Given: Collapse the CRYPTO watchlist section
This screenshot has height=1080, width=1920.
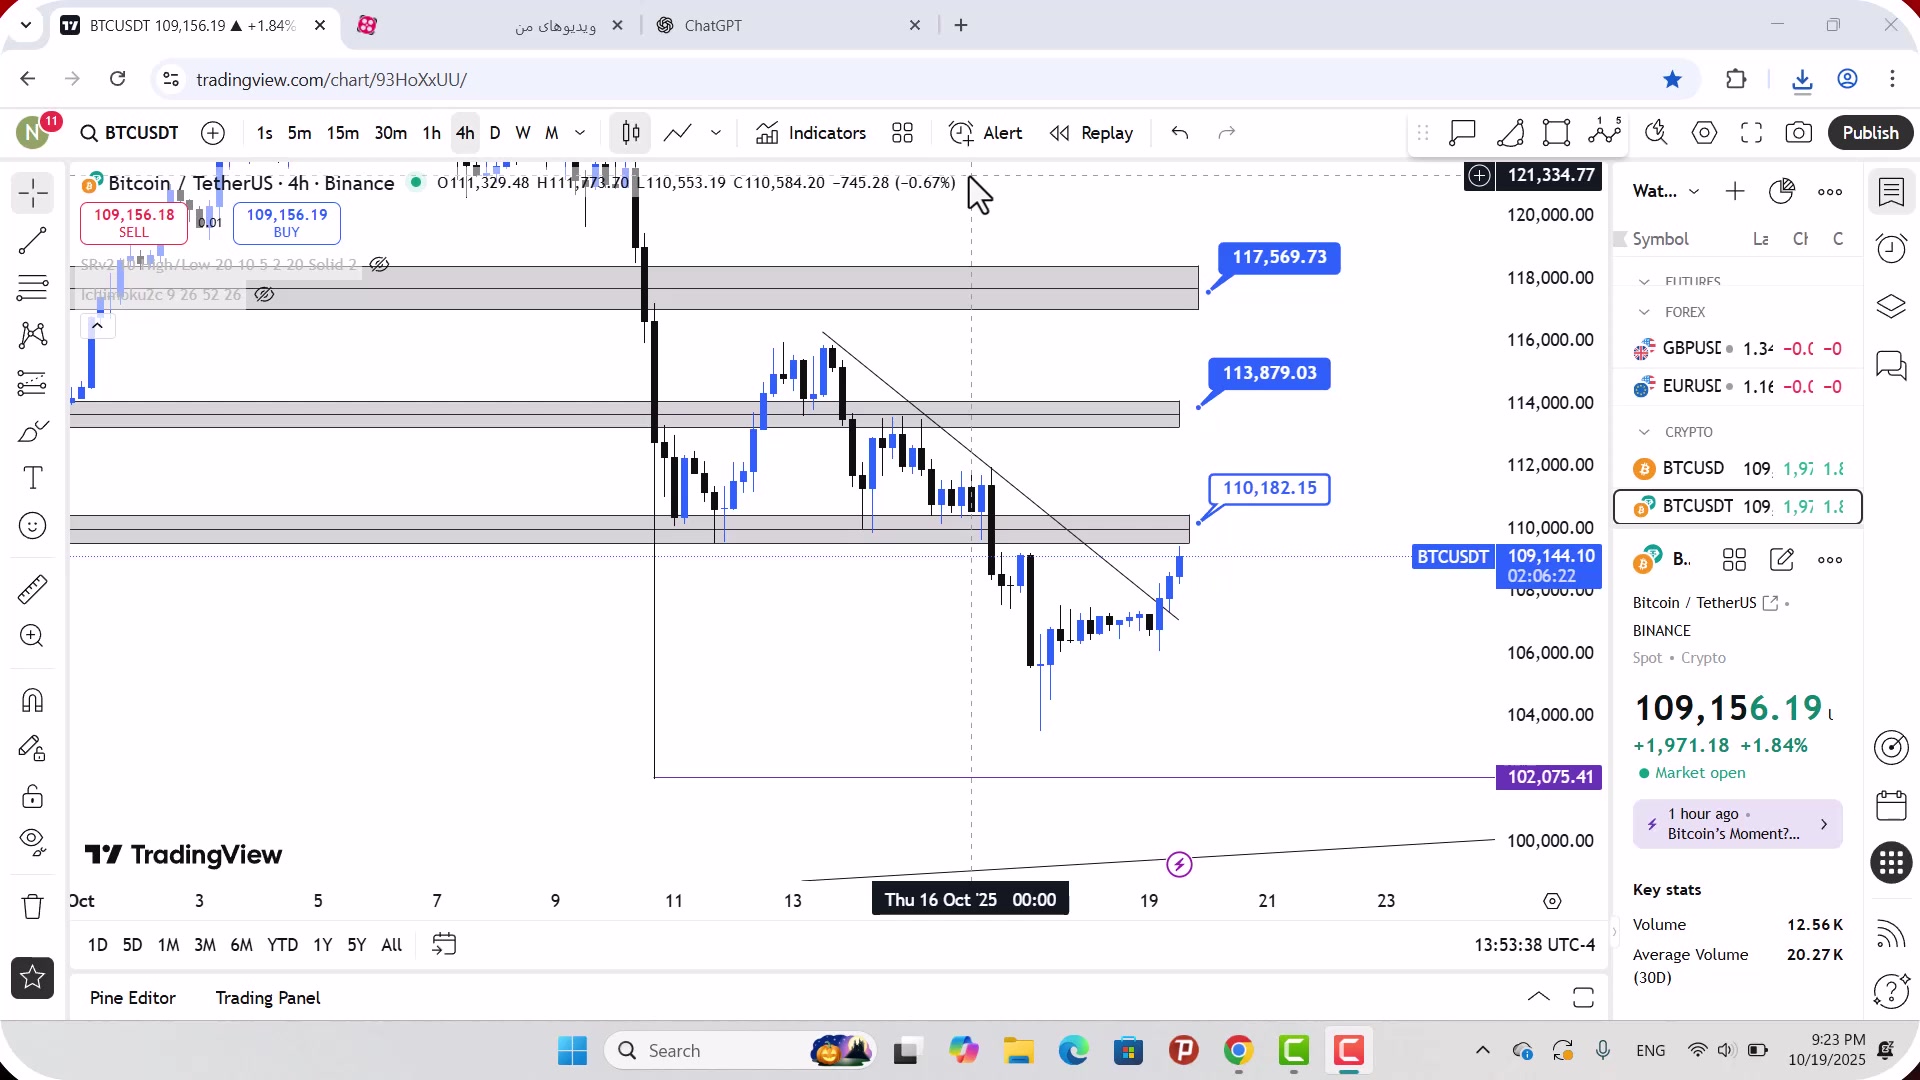Looking at the screenshot, I should click(1644, 433).
